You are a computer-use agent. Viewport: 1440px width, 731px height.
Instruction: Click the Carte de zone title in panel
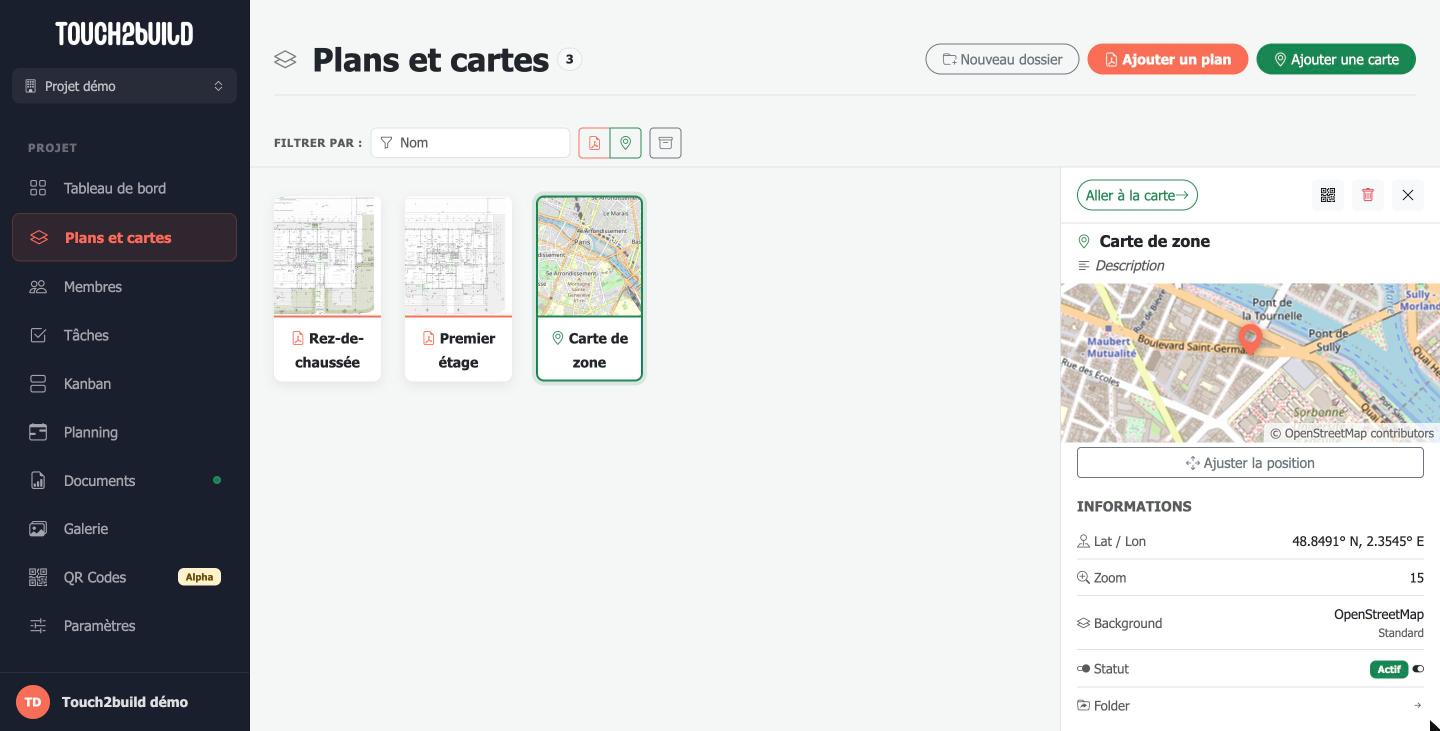pyautogui.click(x=1154, y=241)
